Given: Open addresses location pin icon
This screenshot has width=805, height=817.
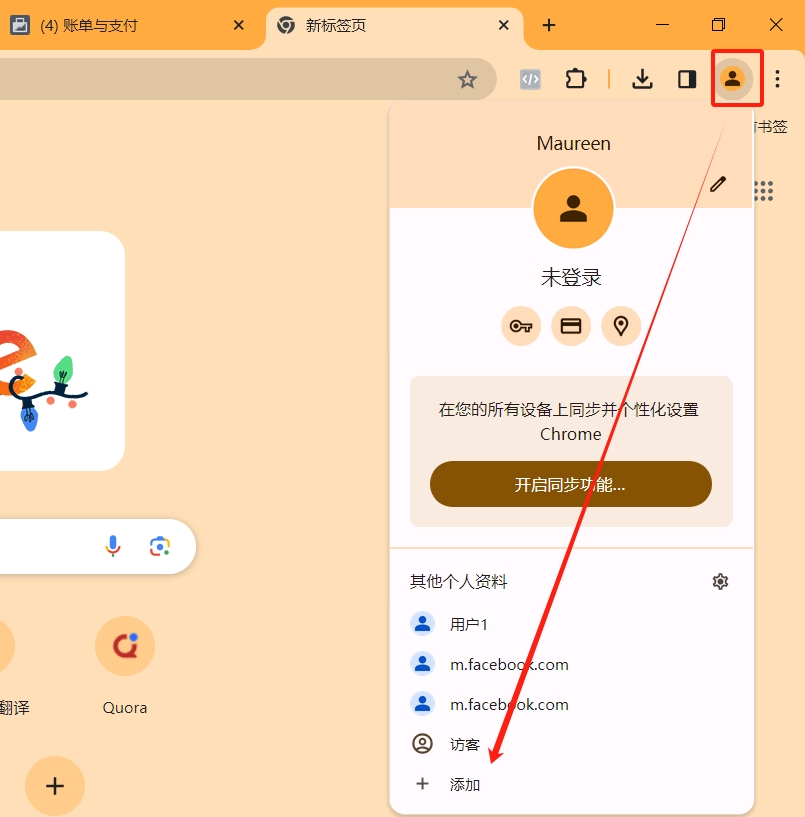Looking at the screenshot, I should pos(621,326).
